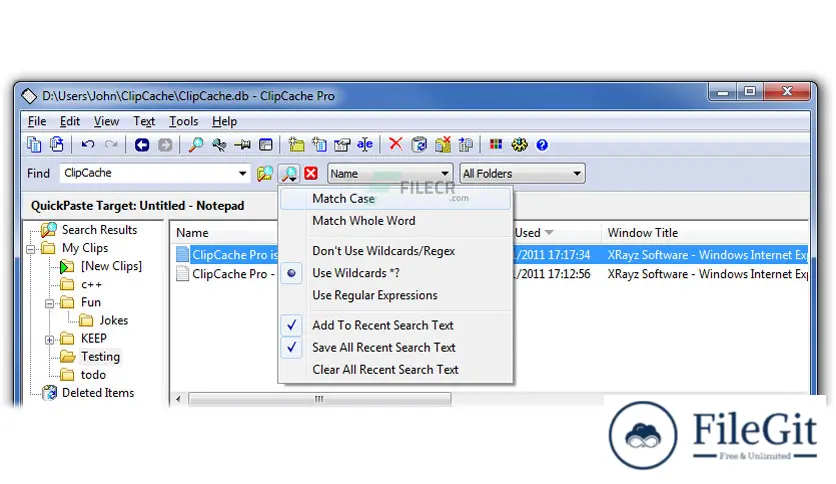The width and height of the screenshot is (836, 484).
Task: Click the search-in-folder icon beside Find box
Action: (x=264, y=173)
